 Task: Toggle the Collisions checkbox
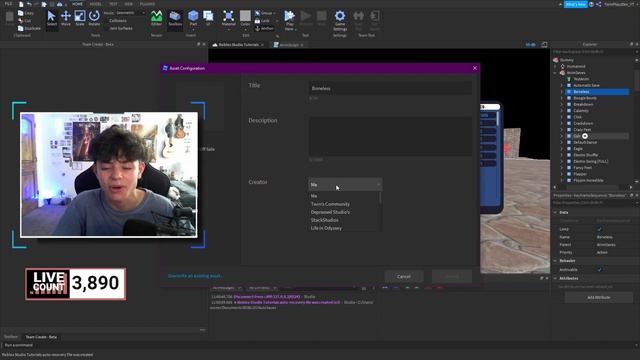106,20
